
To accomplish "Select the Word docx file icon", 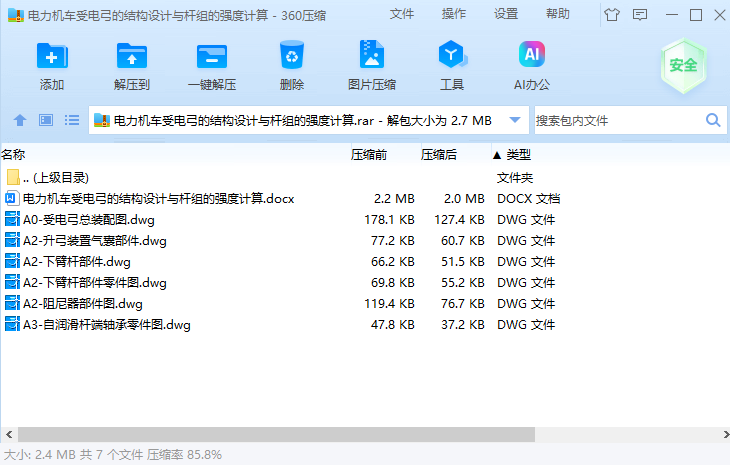I will (12, 199).
